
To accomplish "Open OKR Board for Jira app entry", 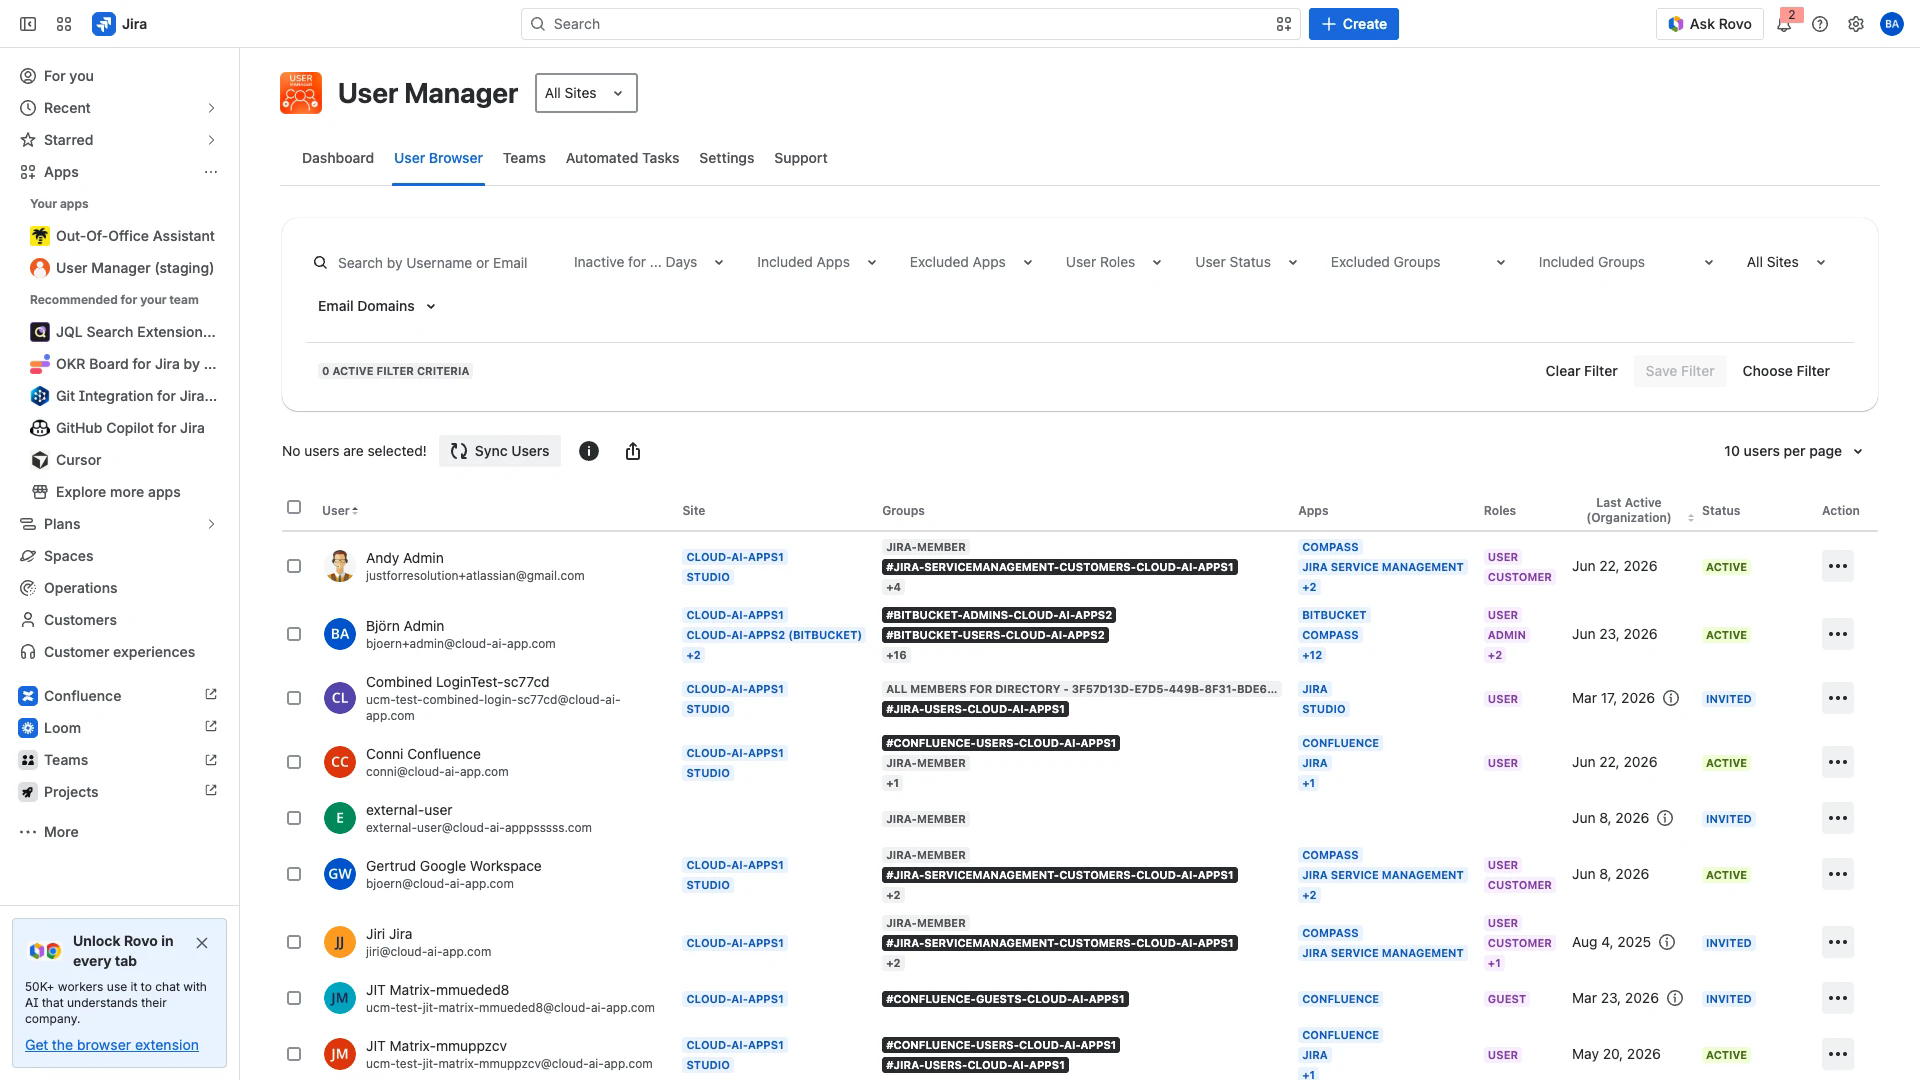I will (122, 364).
